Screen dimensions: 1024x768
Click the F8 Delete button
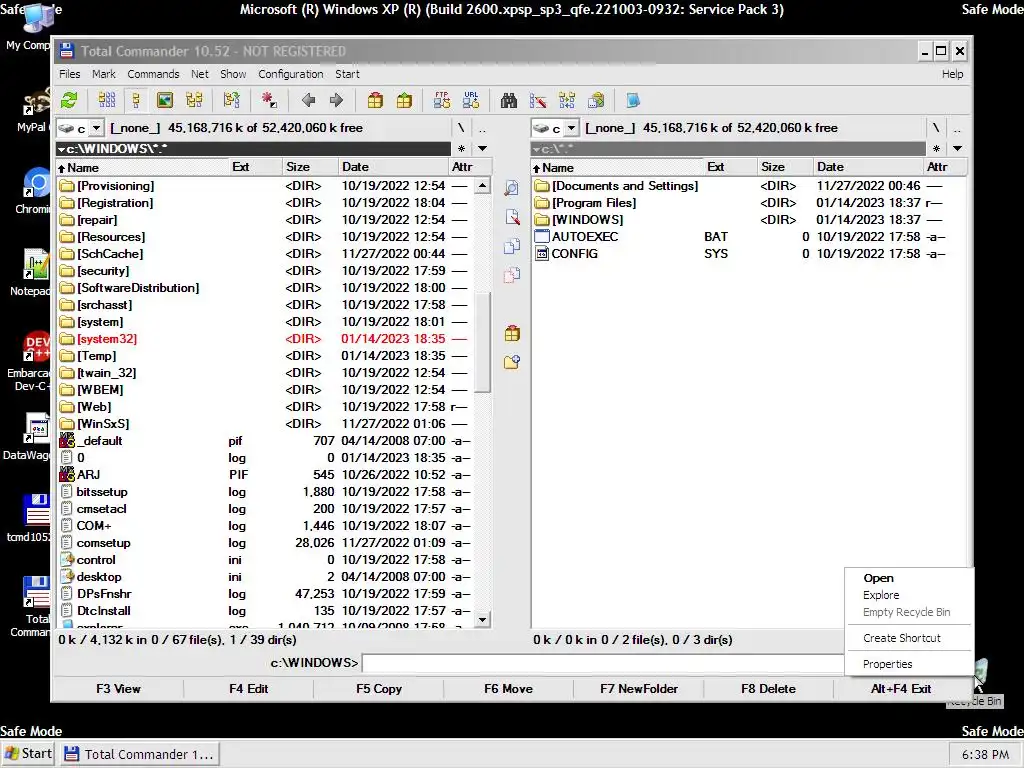coord(768,688)
